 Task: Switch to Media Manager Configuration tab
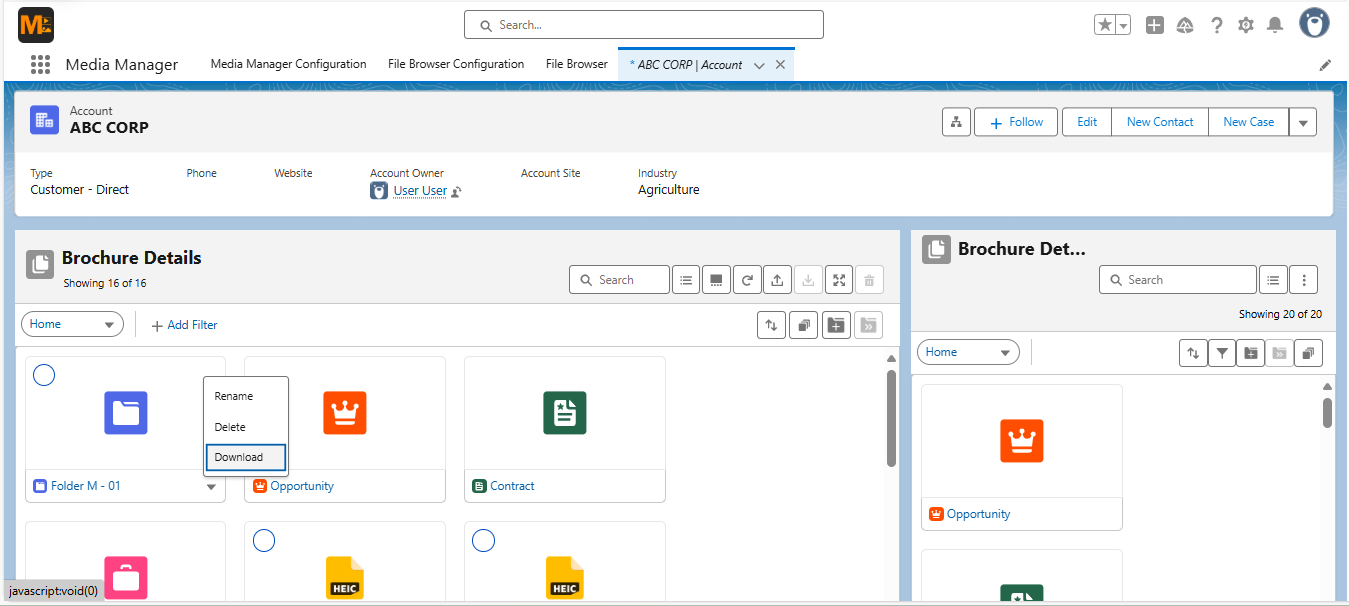tap(288, 64)
